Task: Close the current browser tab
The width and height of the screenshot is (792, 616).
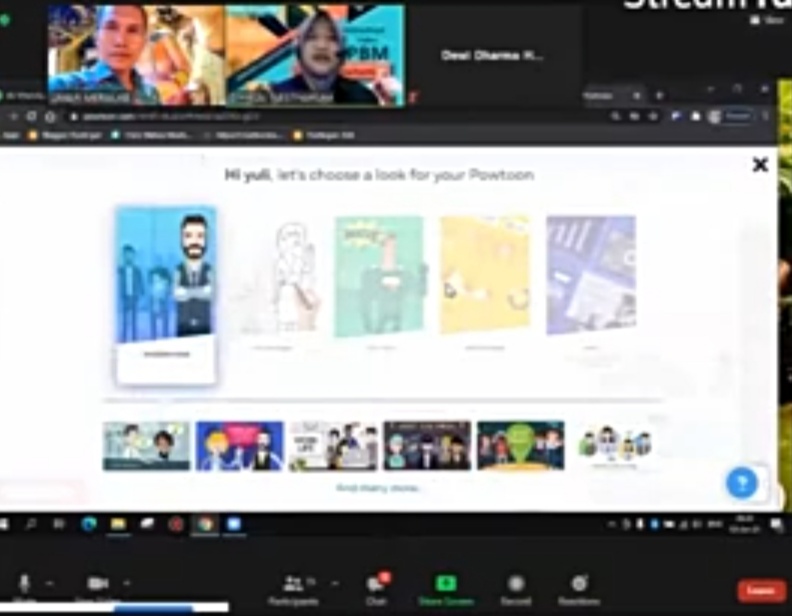Action: point(637,95)
